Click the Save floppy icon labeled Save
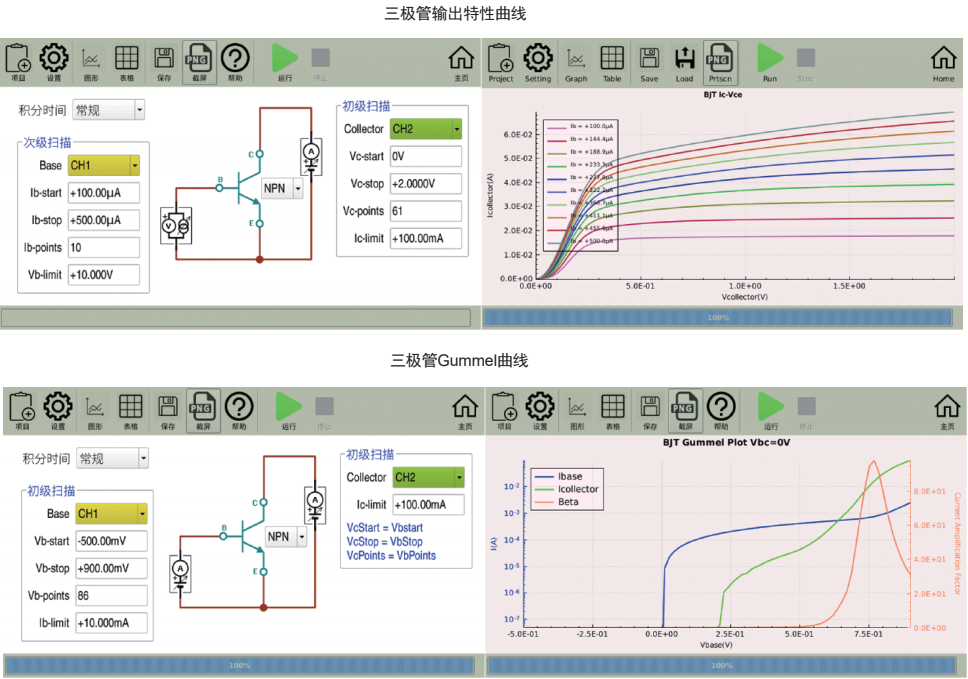 (x=649, y=63)
